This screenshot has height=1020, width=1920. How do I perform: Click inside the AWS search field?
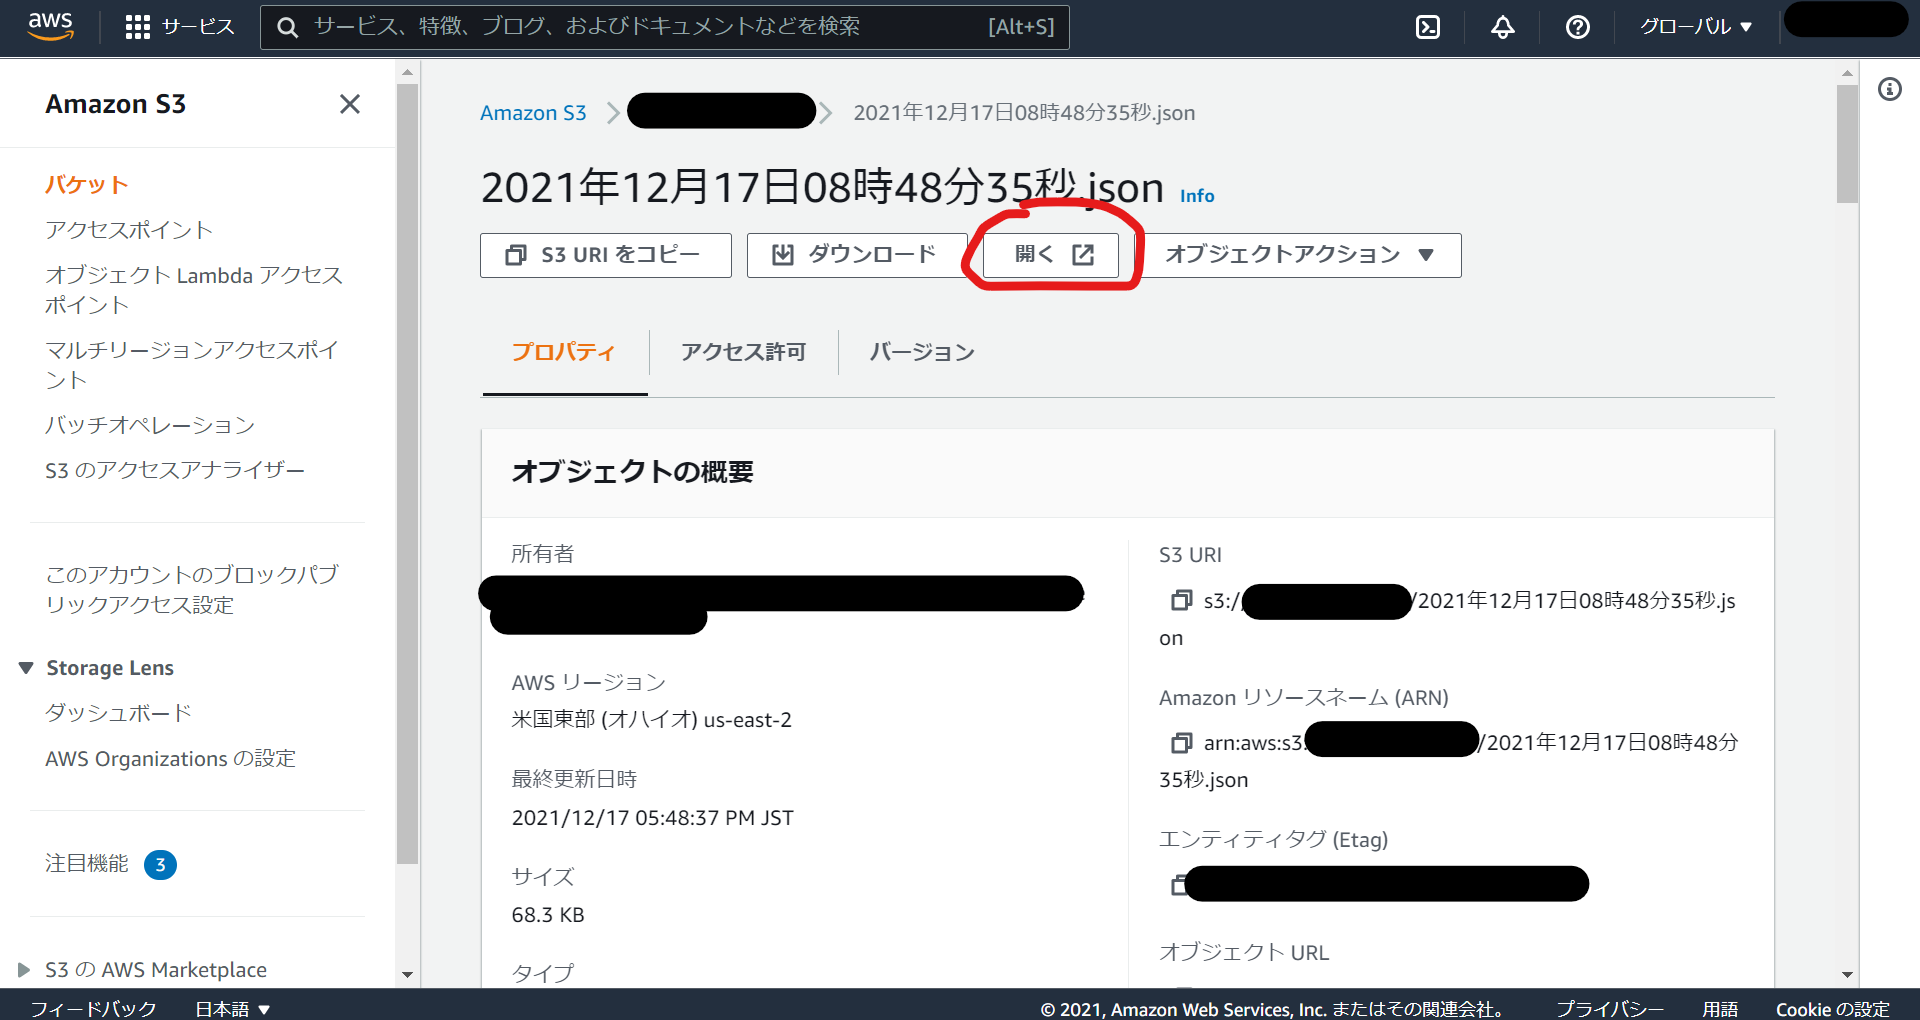coord(660,27)
